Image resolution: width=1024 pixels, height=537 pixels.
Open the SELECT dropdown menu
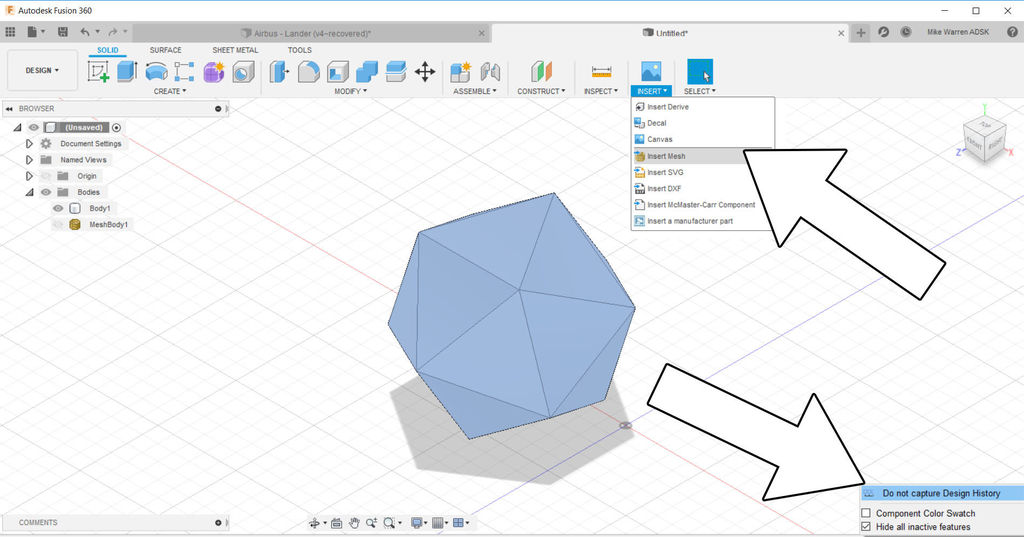(x=700, y=91)
